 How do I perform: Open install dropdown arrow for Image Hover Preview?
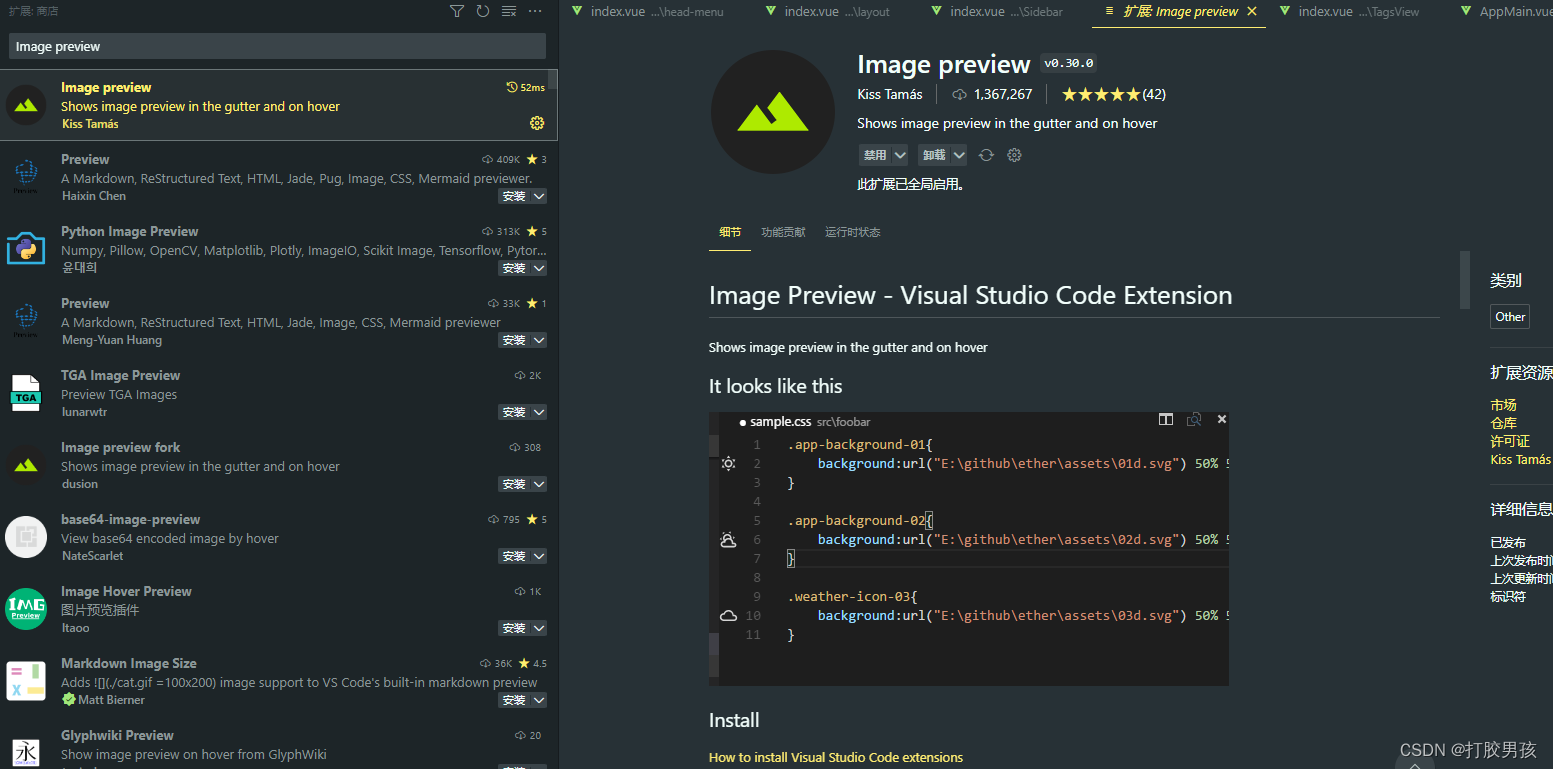point(539,628)
